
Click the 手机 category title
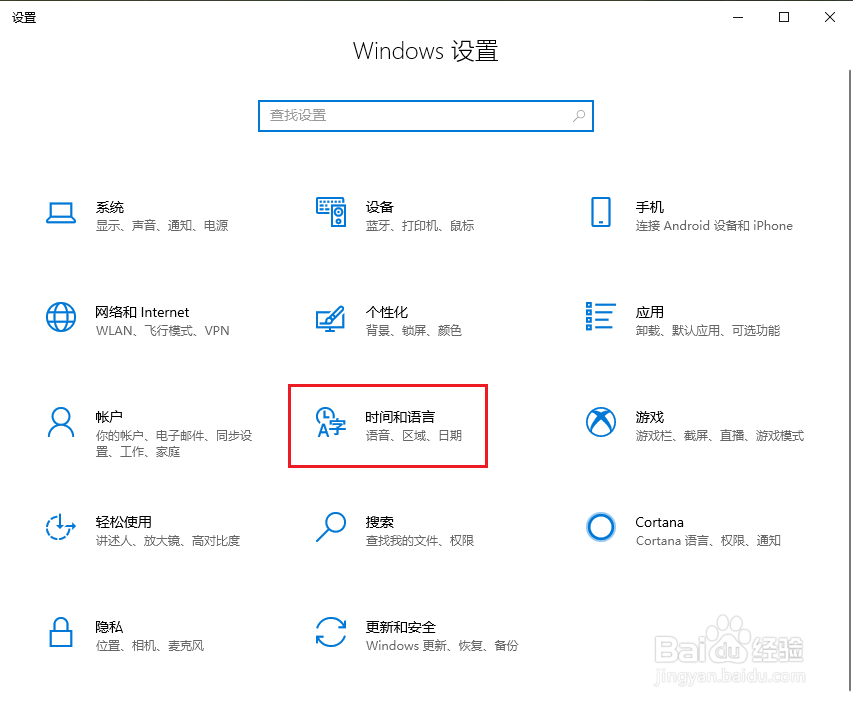tap(649, 207)
